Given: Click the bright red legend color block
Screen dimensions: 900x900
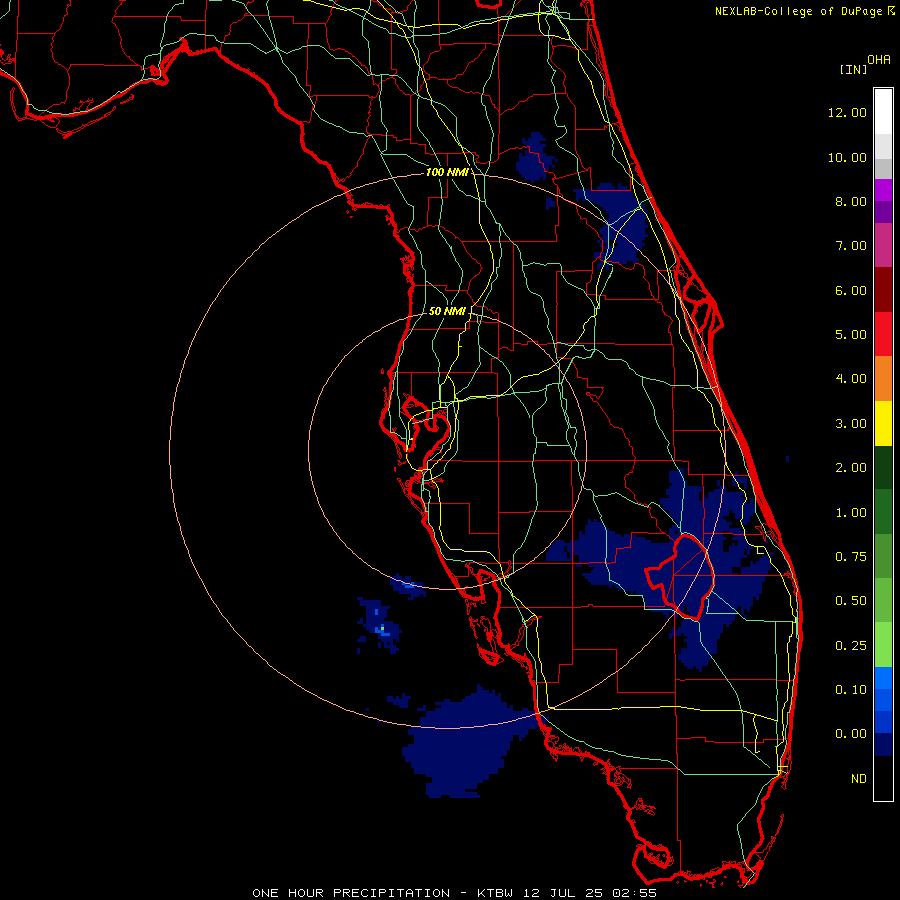Looking at the screenshot, I should tap(883, 334).
